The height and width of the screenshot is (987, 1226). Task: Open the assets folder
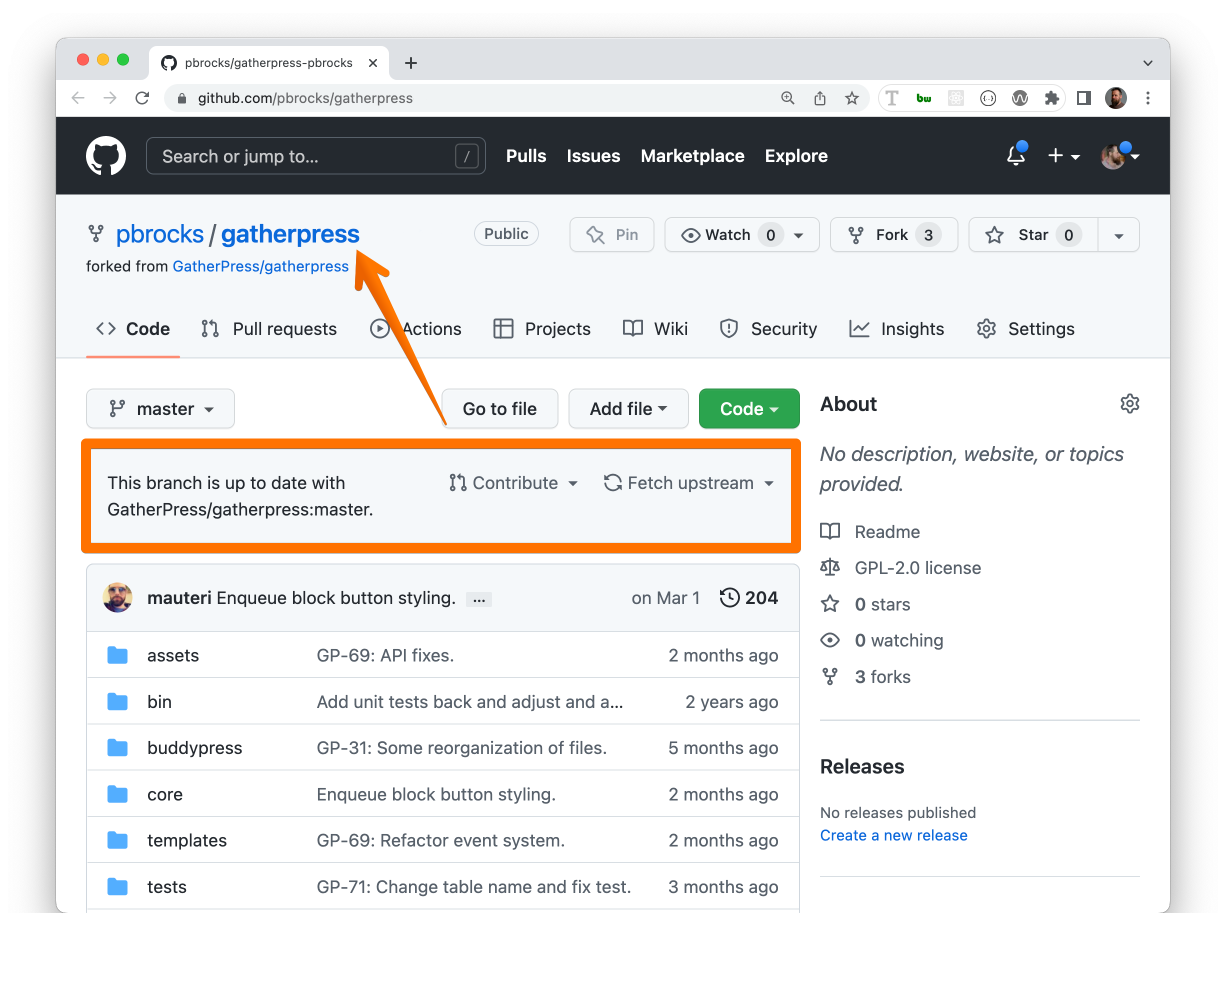[173, 656]
